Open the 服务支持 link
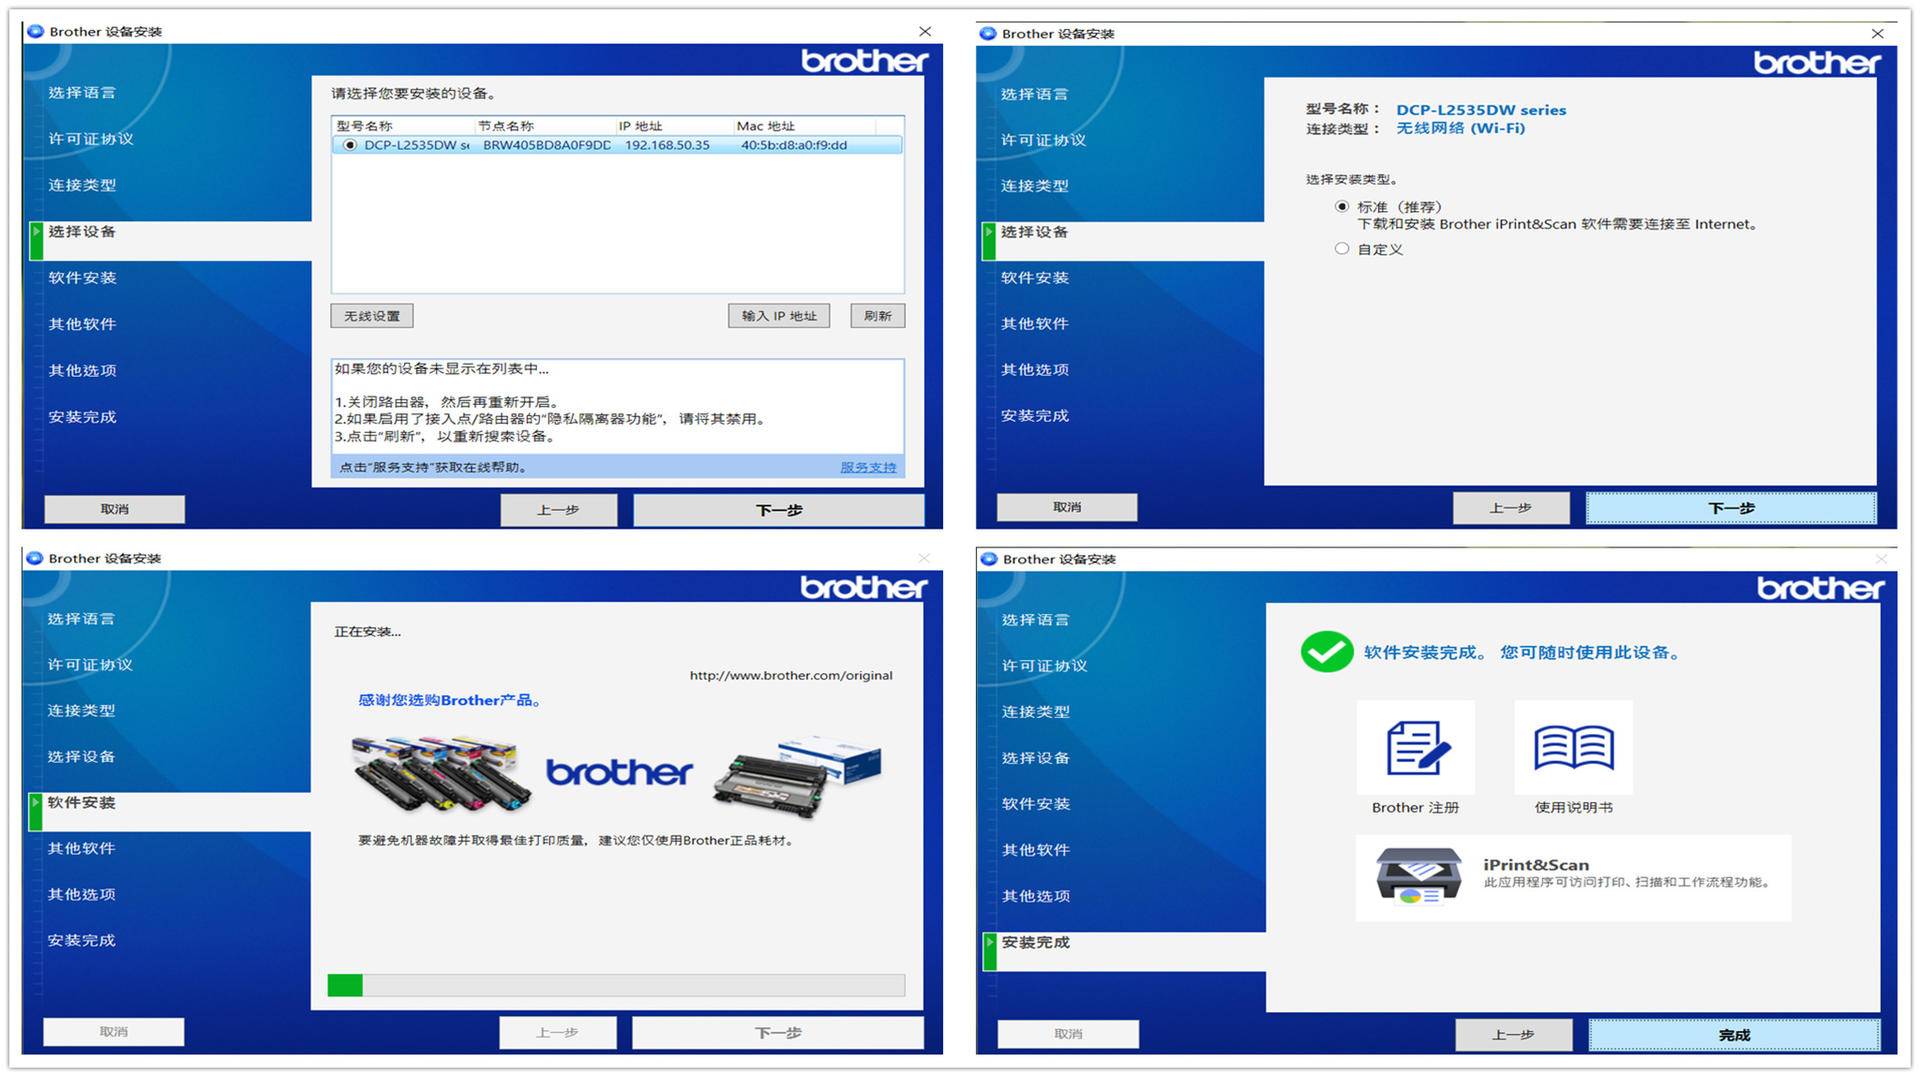The width and height of the screenshot is (1920, 1077). click(x=868, y=467)
